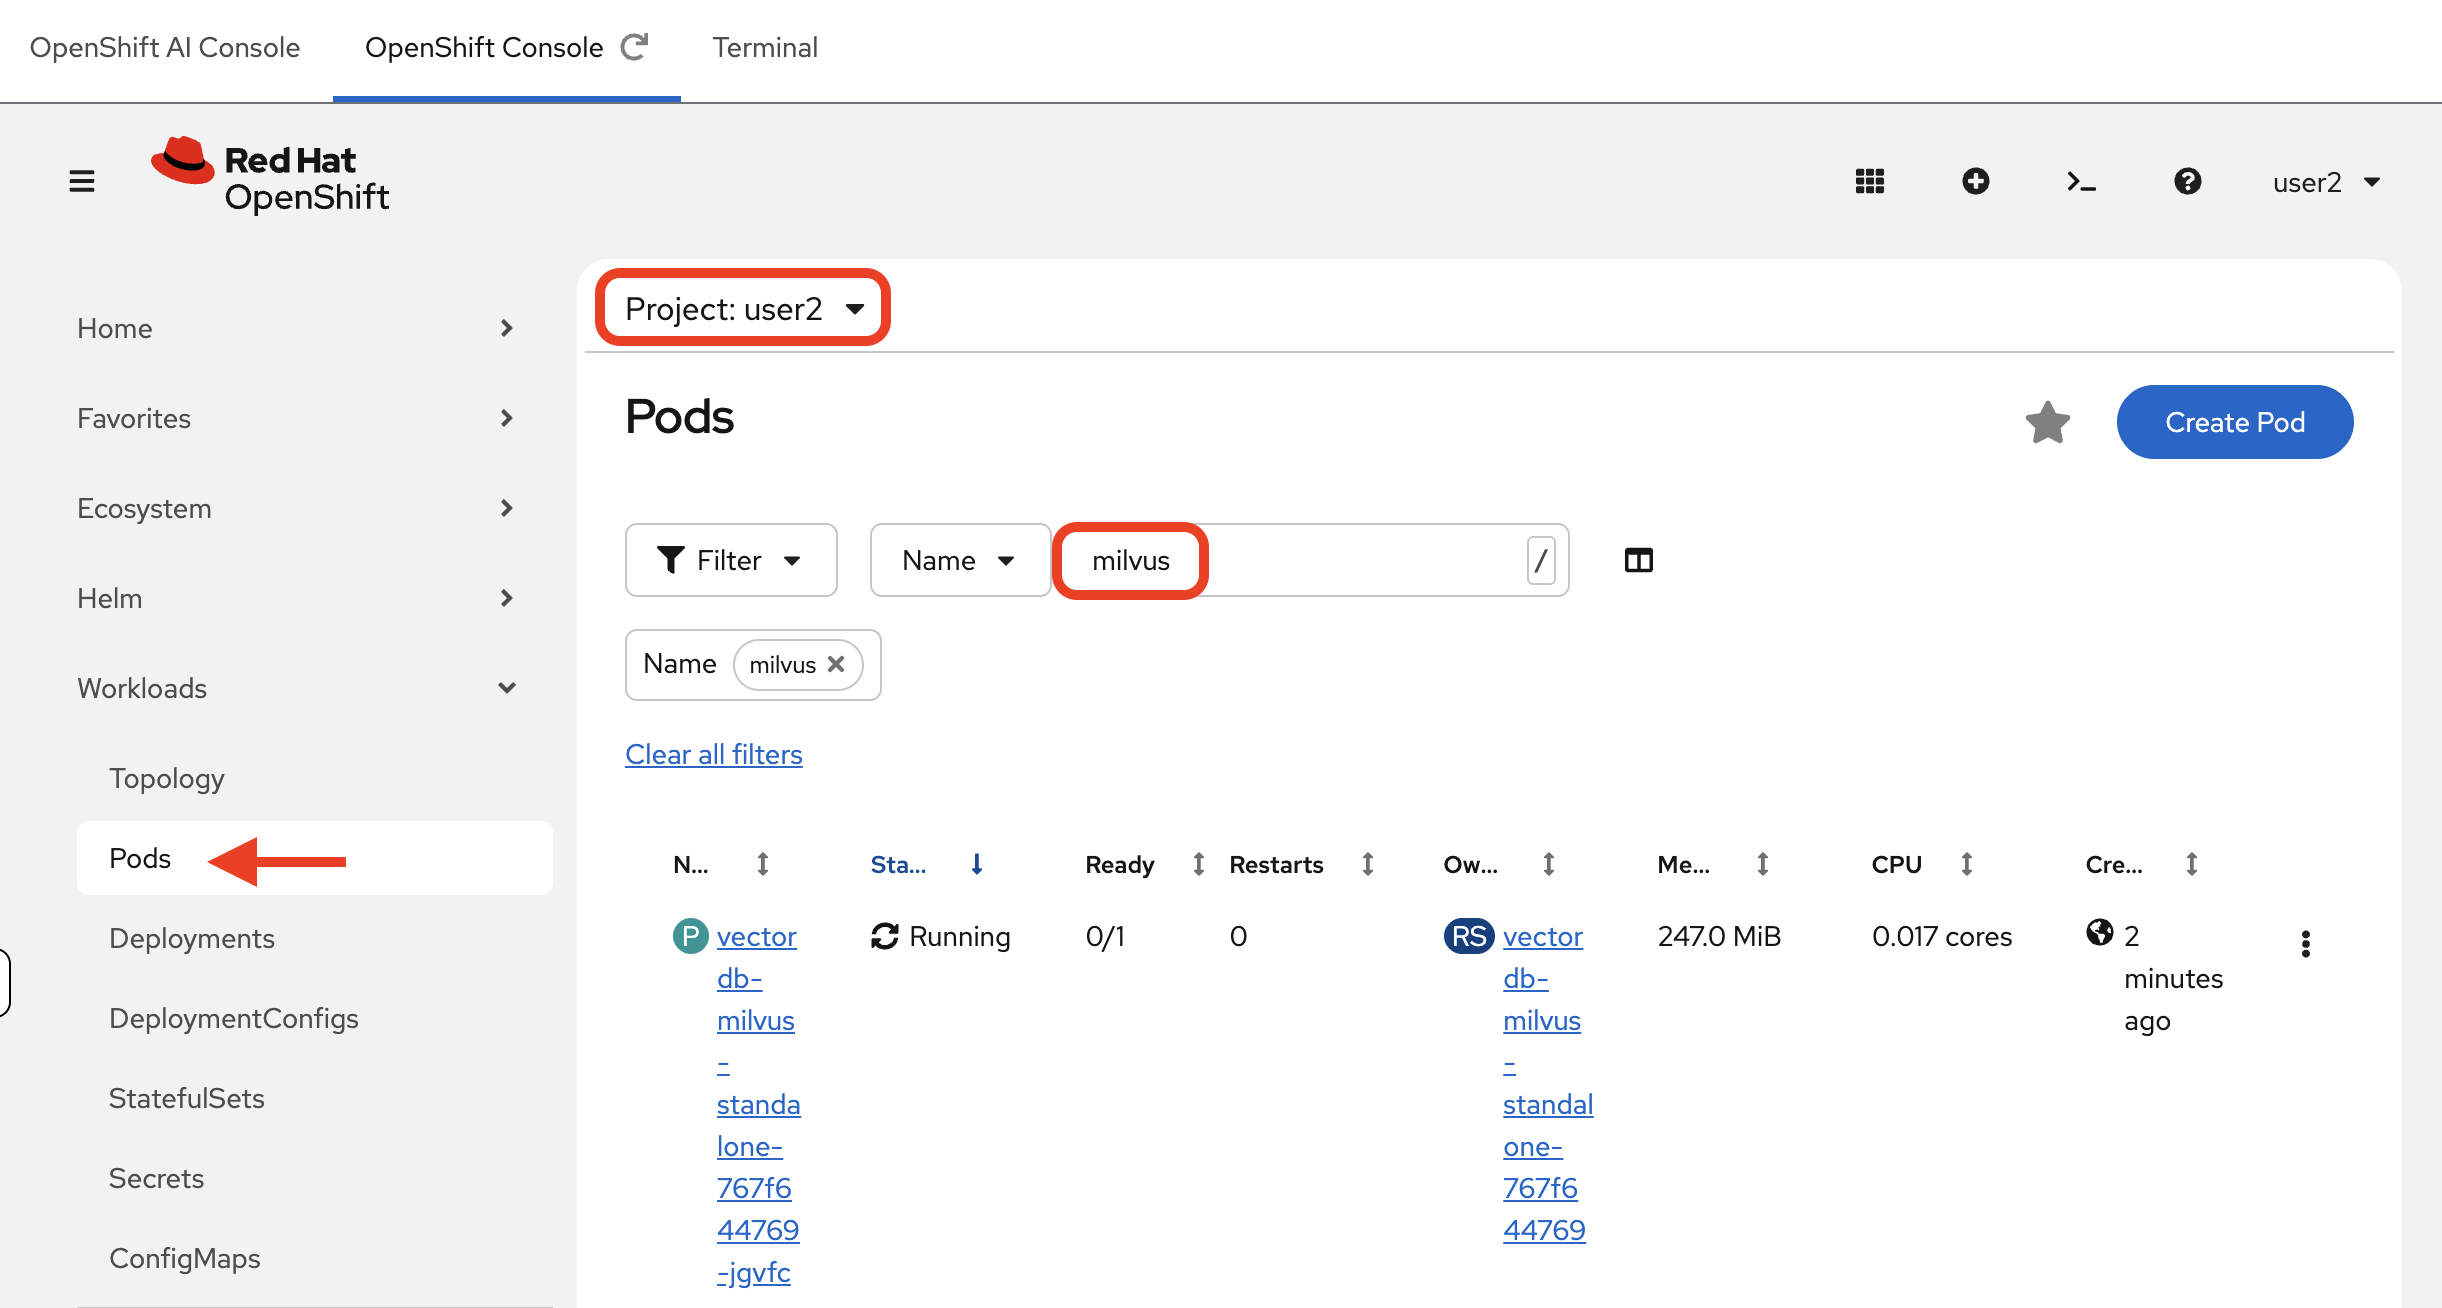Expand the user2 account menu

(x=2327, y=181)
